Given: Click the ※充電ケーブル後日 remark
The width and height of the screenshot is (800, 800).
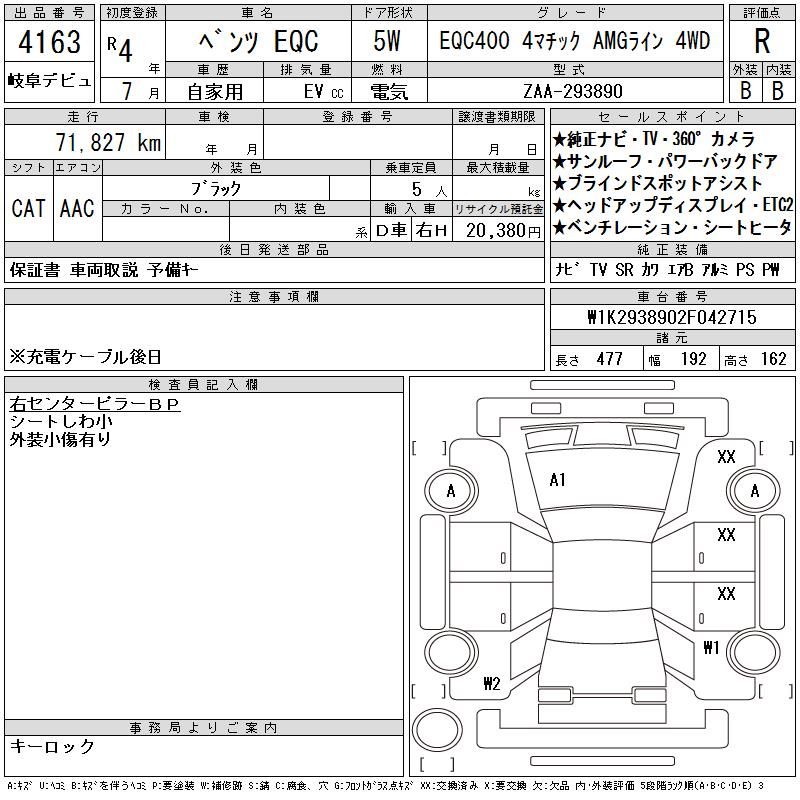Looking at the screenshot, I should point(85,357).
